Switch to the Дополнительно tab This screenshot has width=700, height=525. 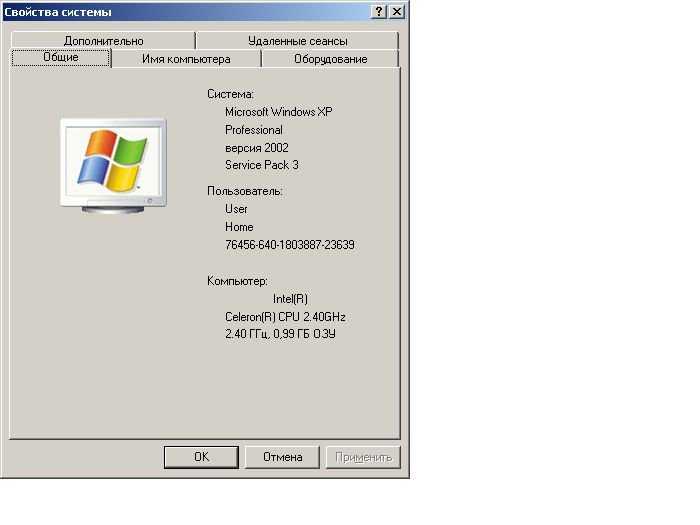(x=103, y=41)
